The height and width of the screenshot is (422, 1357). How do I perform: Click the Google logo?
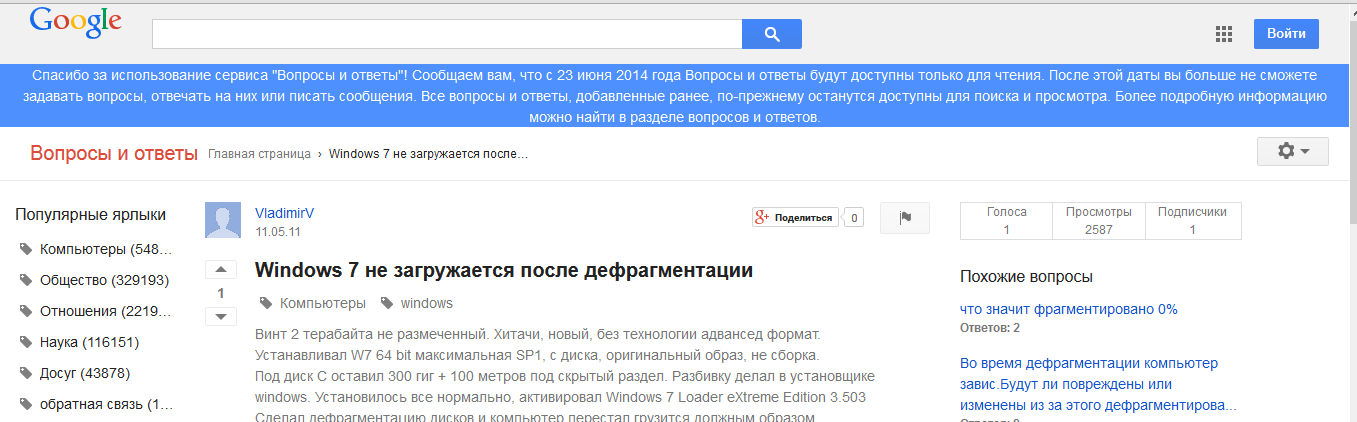(76, 23)
